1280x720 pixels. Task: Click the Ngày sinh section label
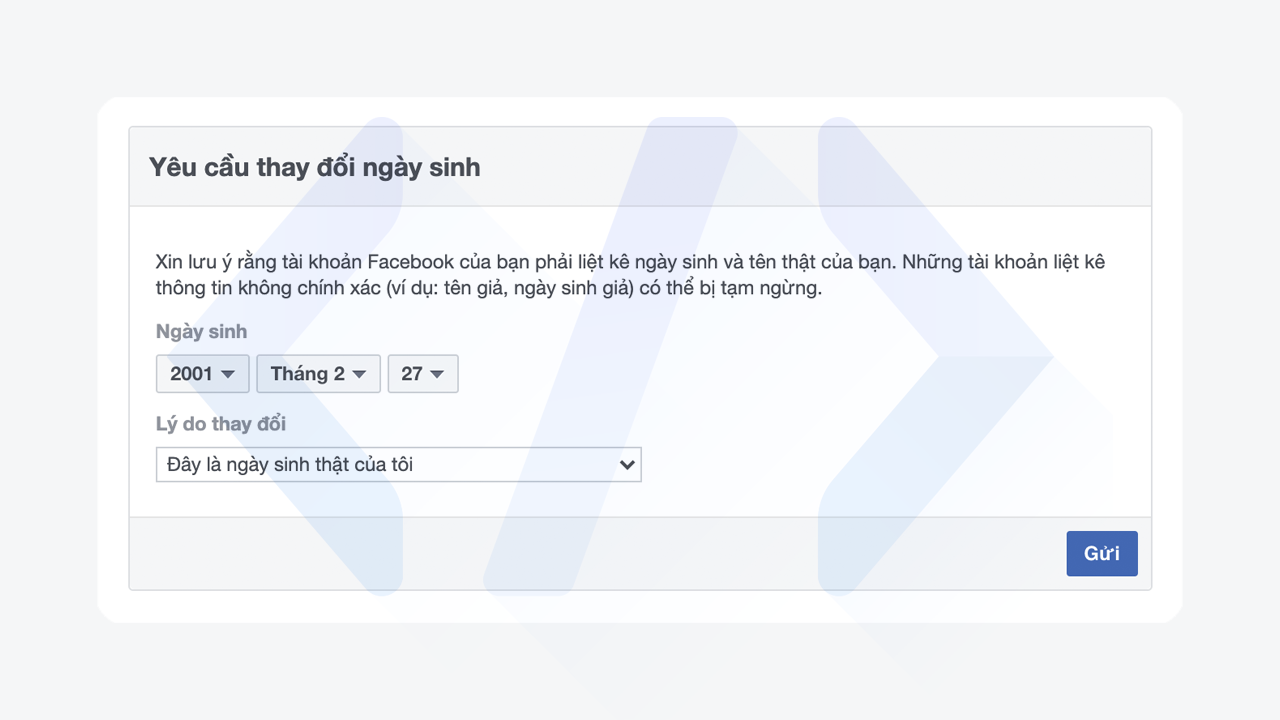click(200, 331)
